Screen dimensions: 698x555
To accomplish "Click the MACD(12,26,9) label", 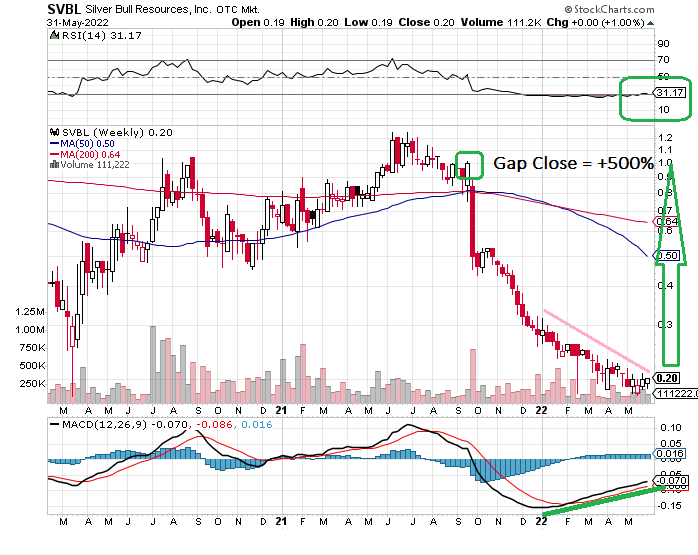I will point(104,425).
